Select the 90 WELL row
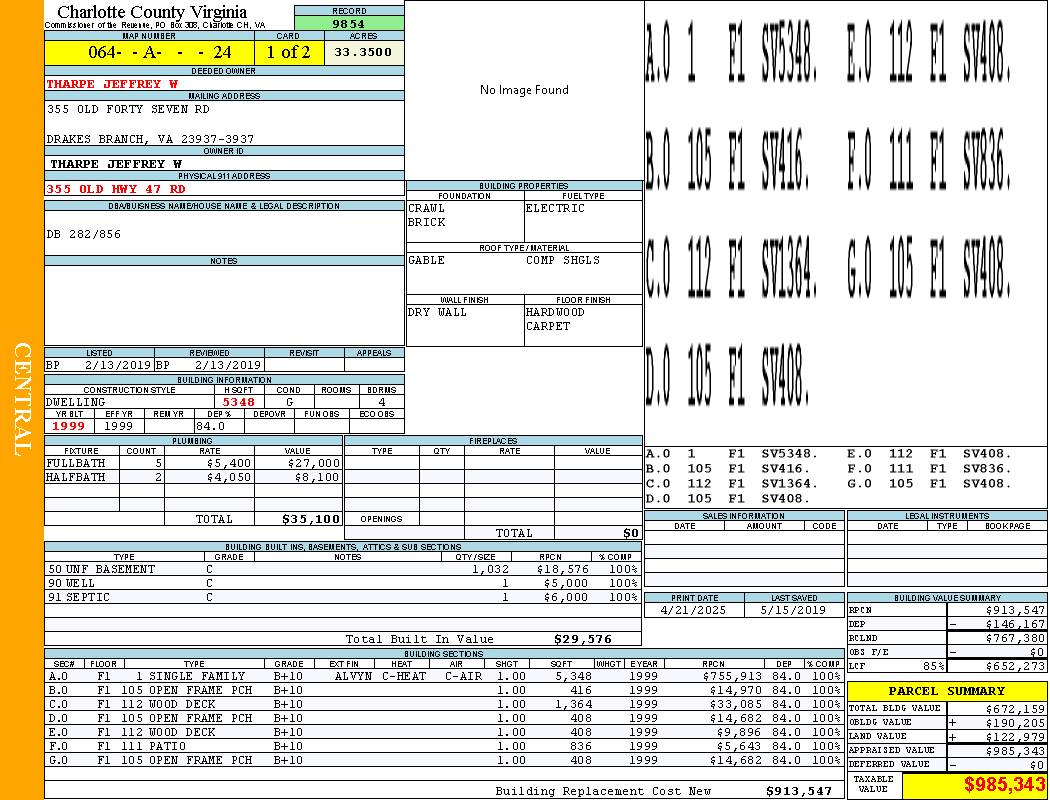The width and height of the screenshot is (1050, 800). 343,583
